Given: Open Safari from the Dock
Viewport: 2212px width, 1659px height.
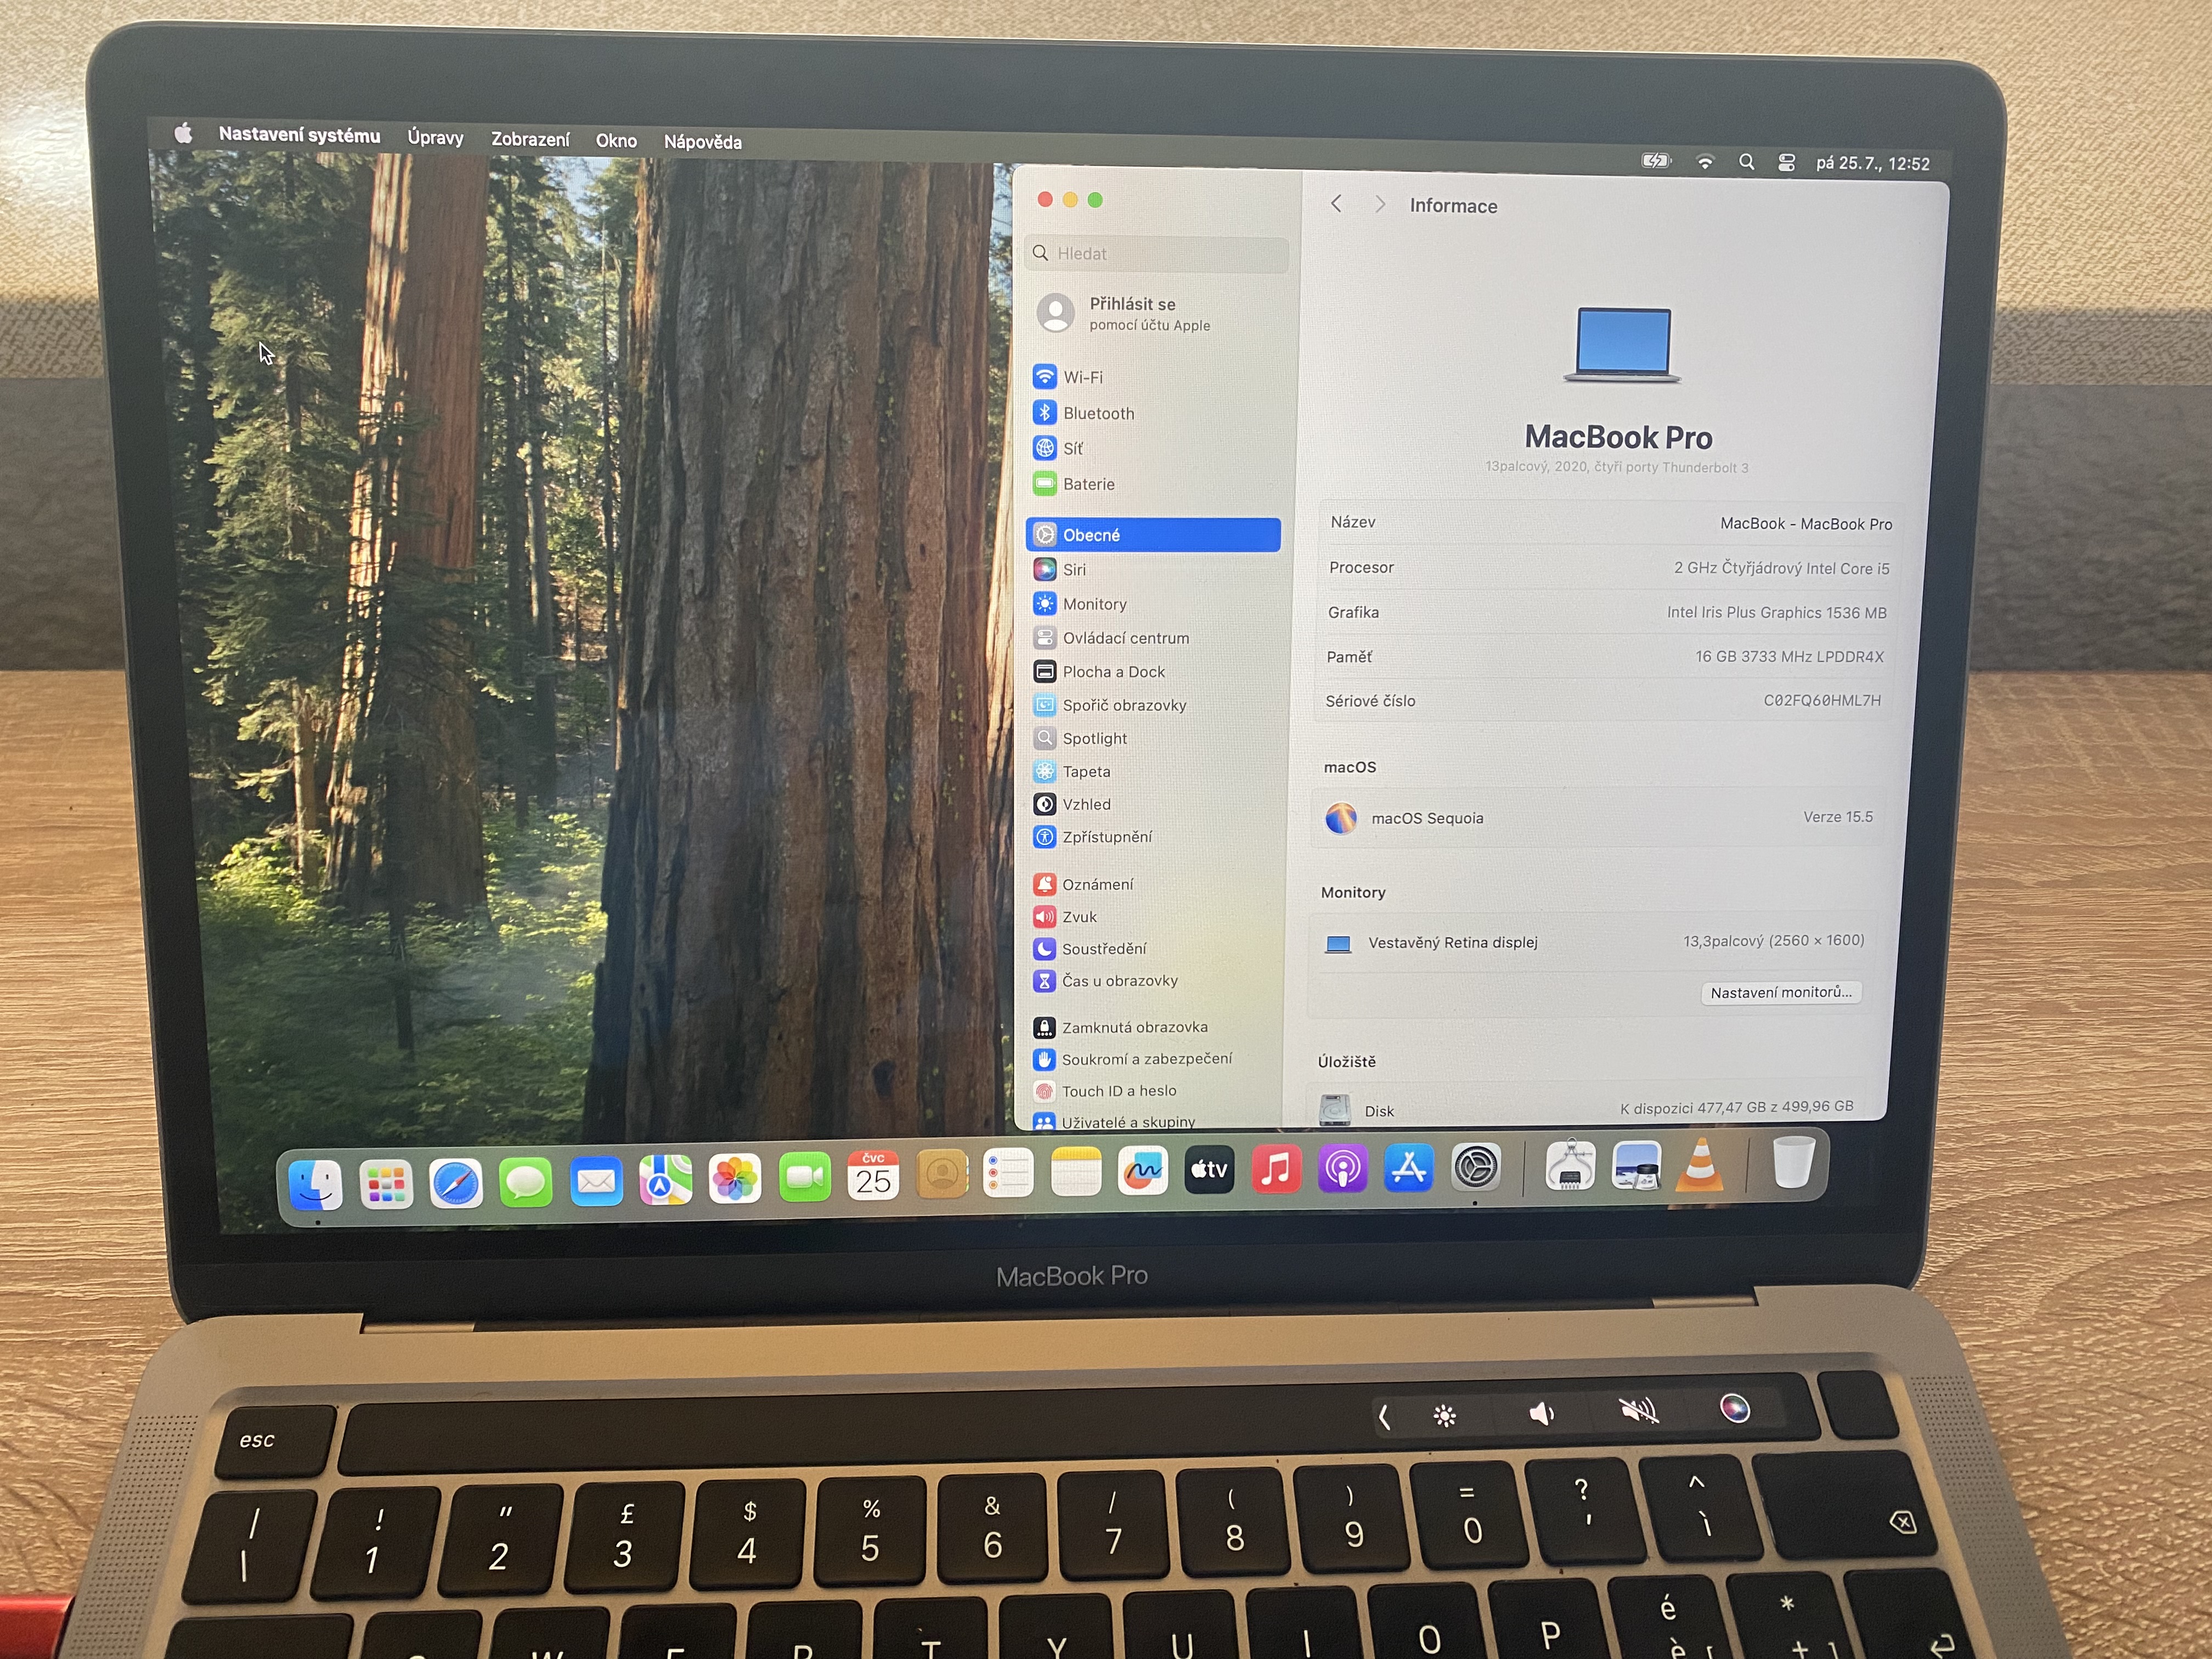Looking at the screenshot, I should click(x=456, y=1184).
